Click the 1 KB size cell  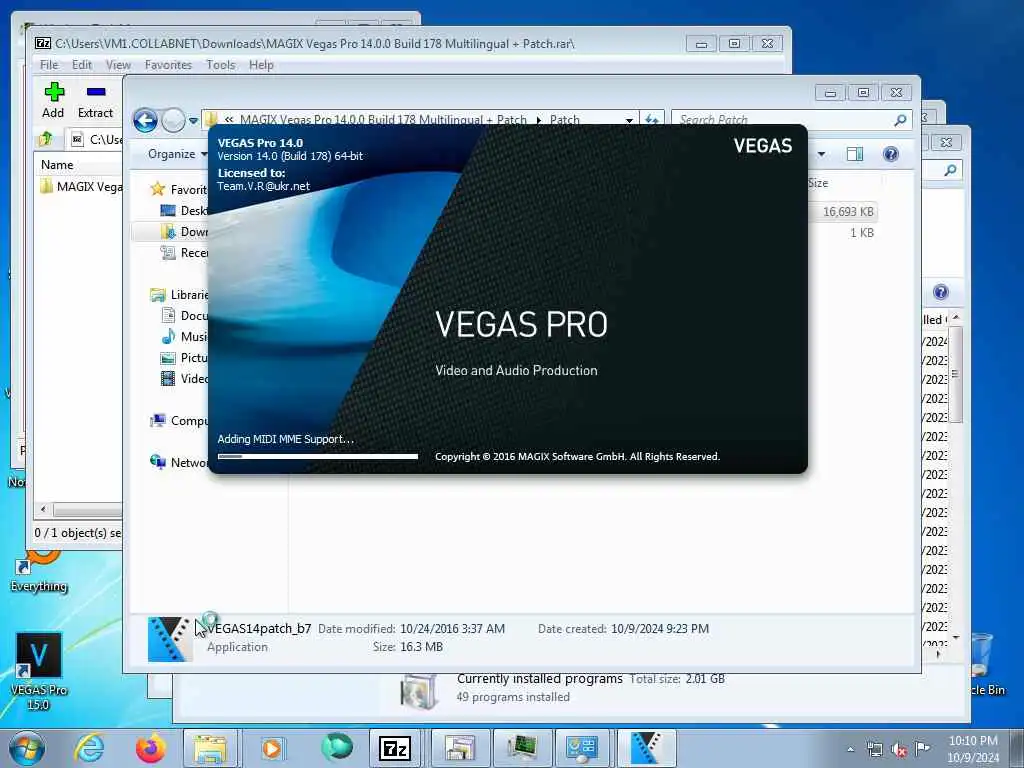pos(861,232)
